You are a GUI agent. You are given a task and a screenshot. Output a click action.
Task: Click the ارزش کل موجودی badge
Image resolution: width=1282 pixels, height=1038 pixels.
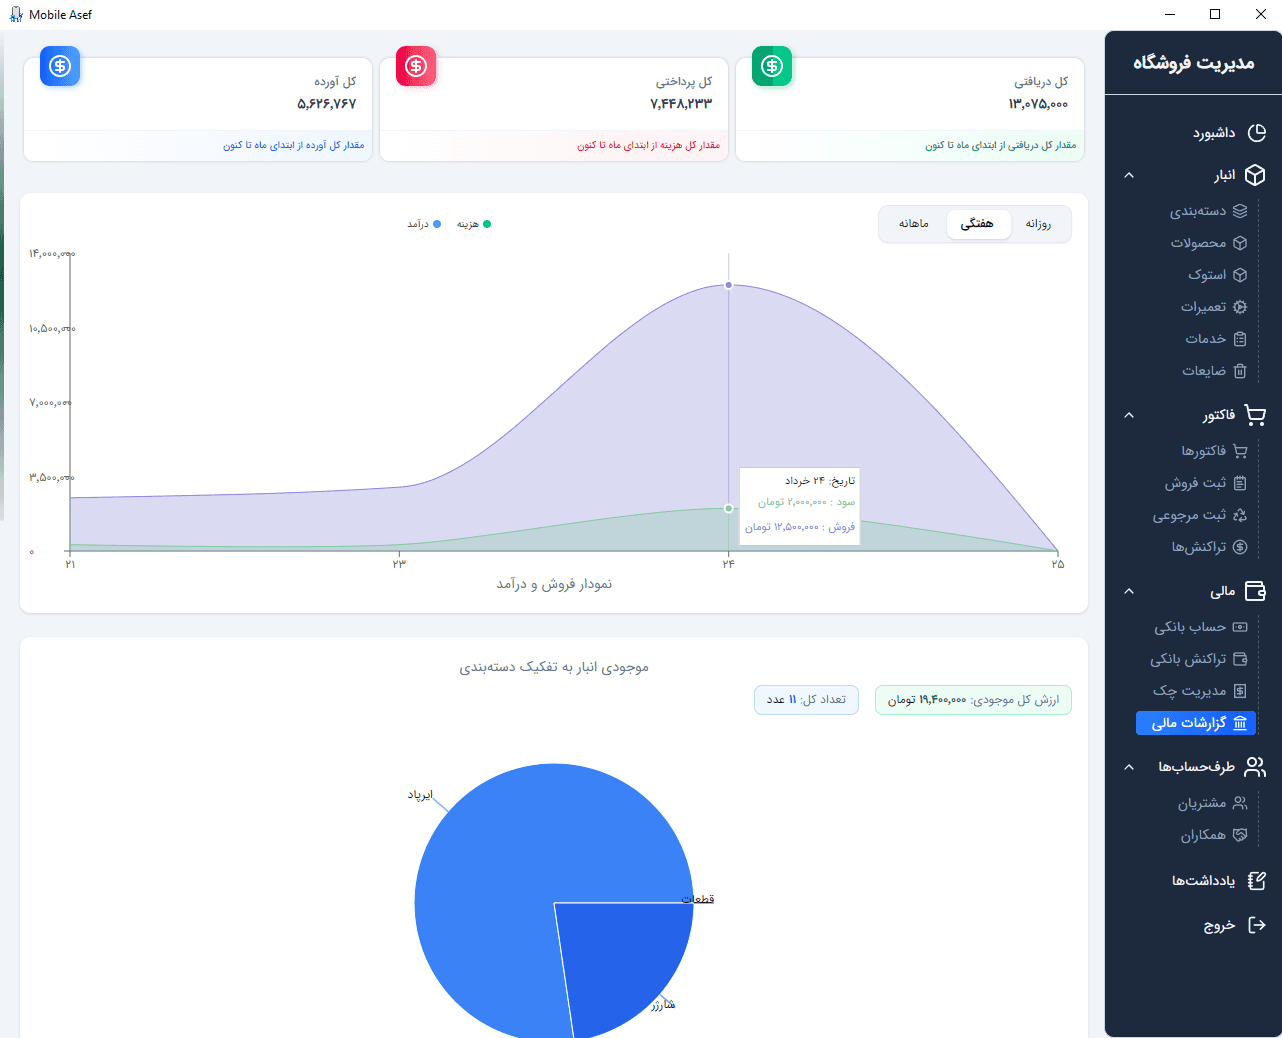coord(973,700)
